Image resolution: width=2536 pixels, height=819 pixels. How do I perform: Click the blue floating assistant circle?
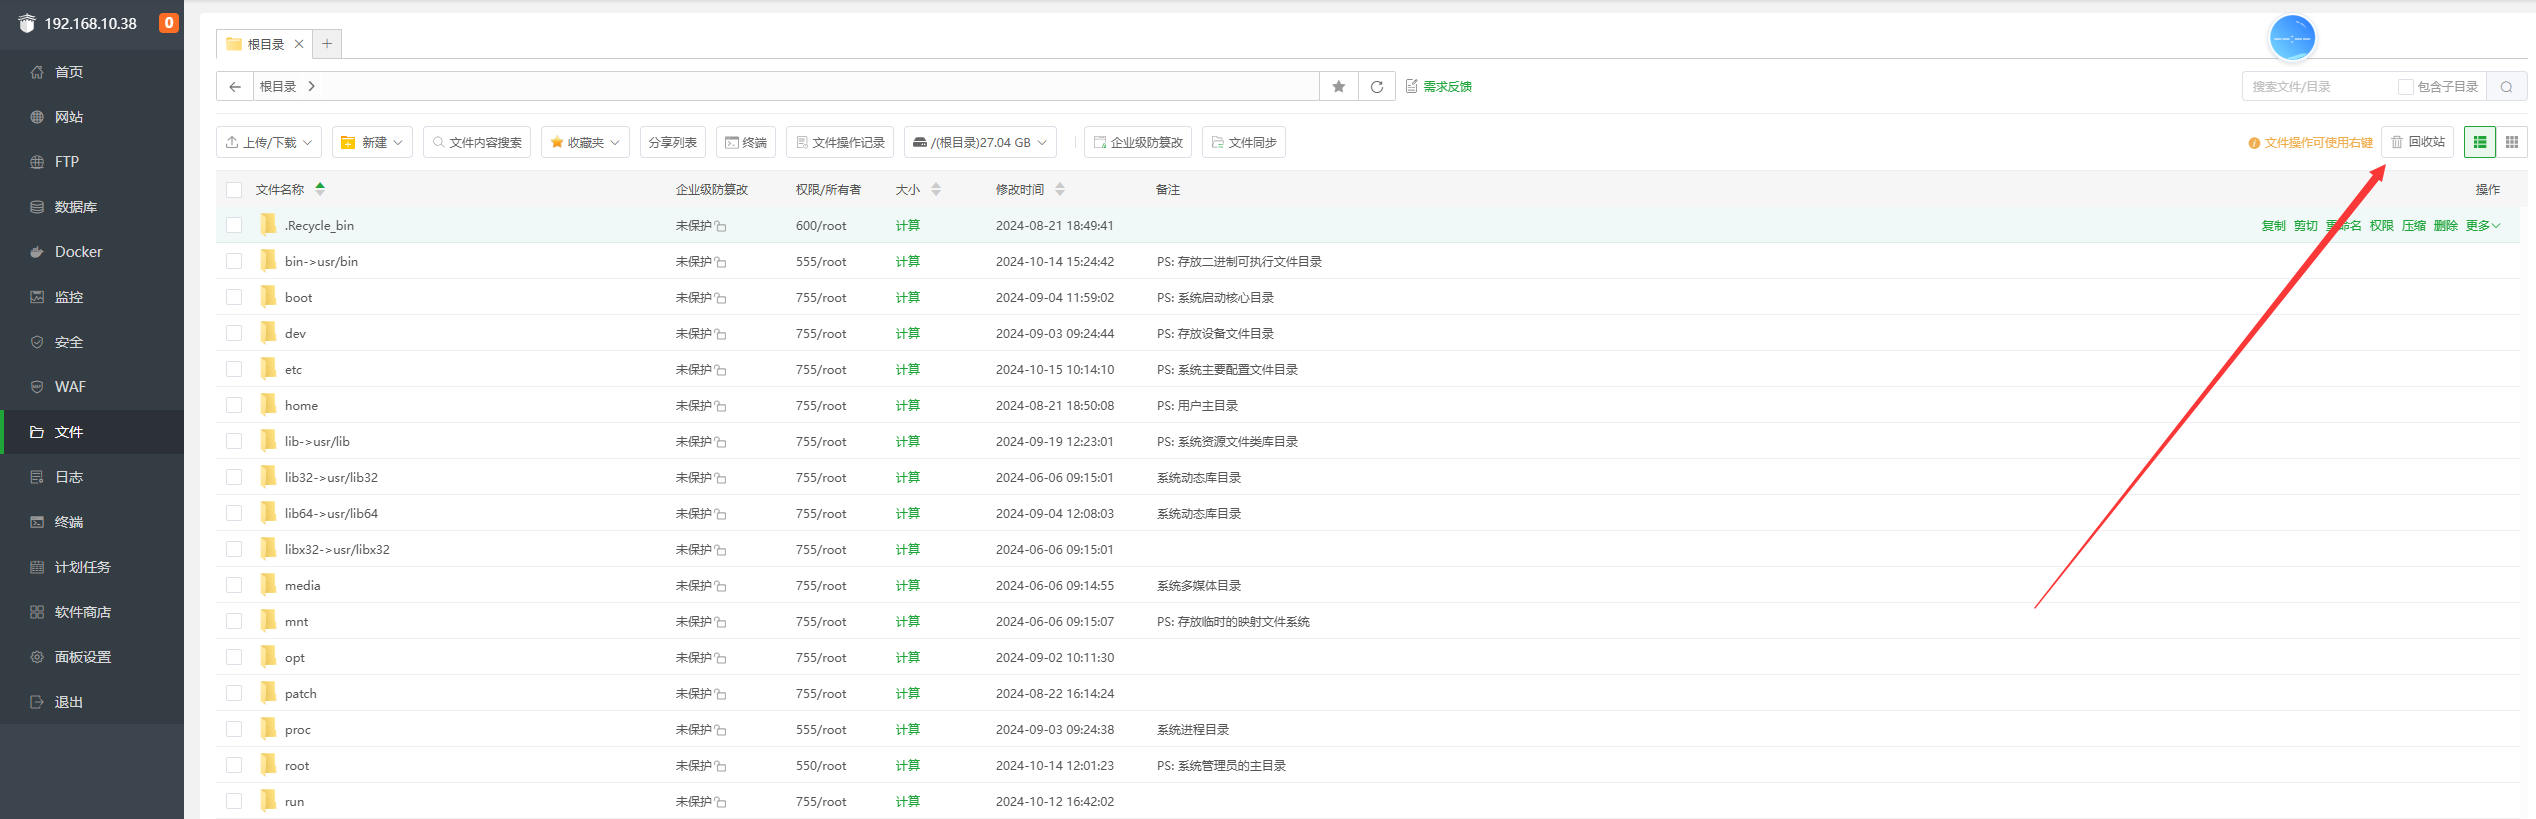[x=2292, y=38]
